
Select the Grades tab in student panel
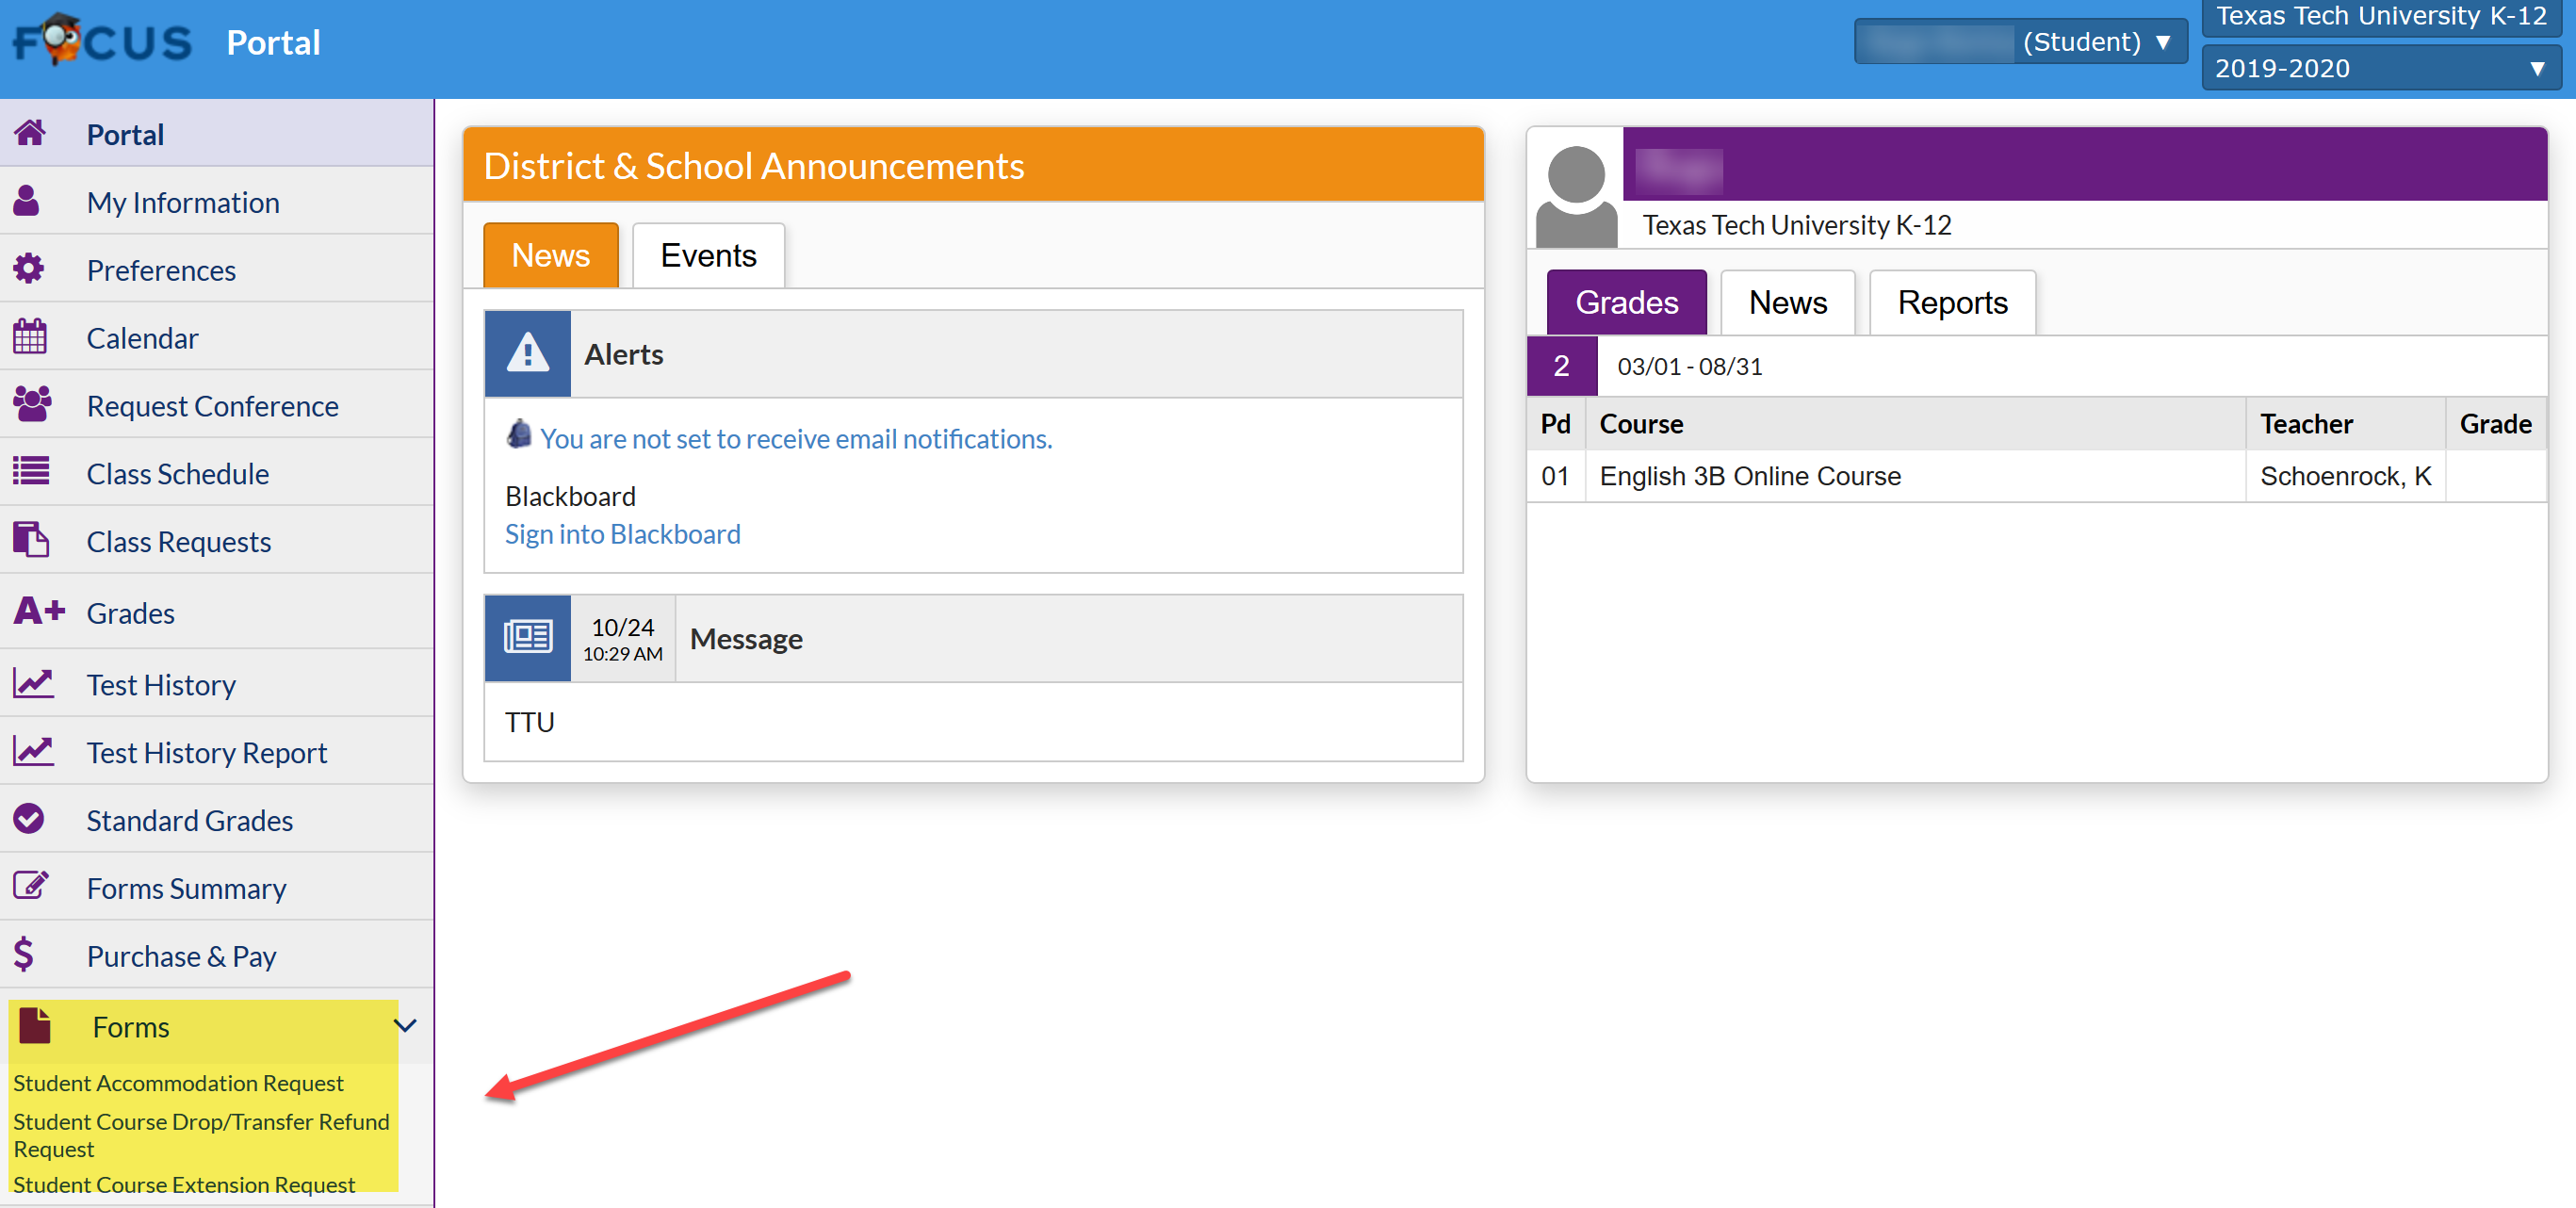[1627, 302]
